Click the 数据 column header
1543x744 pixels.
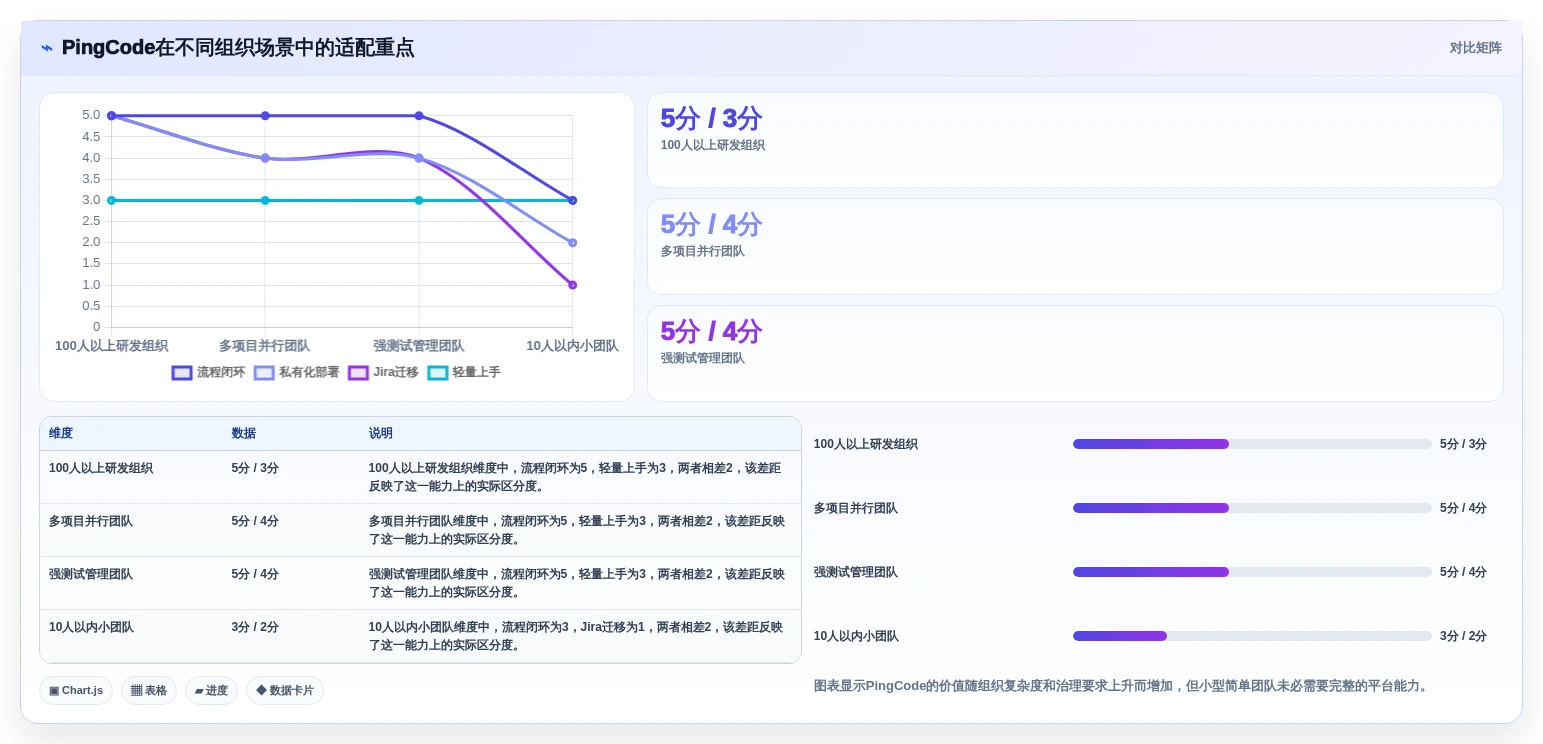(x=244, y=434)
